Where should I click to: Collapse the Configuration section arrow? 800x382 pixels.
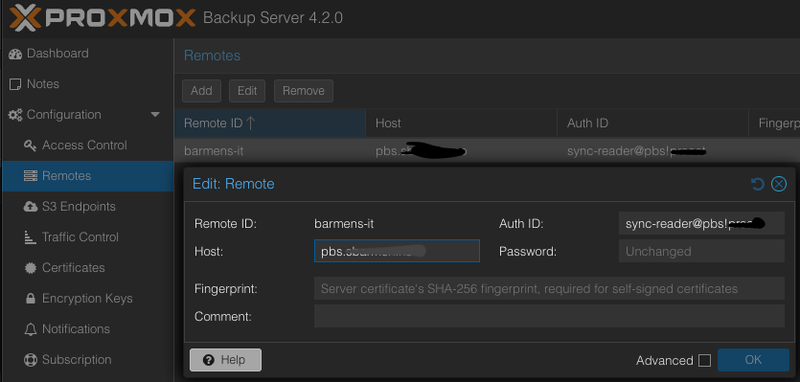(x=156, y=115)
